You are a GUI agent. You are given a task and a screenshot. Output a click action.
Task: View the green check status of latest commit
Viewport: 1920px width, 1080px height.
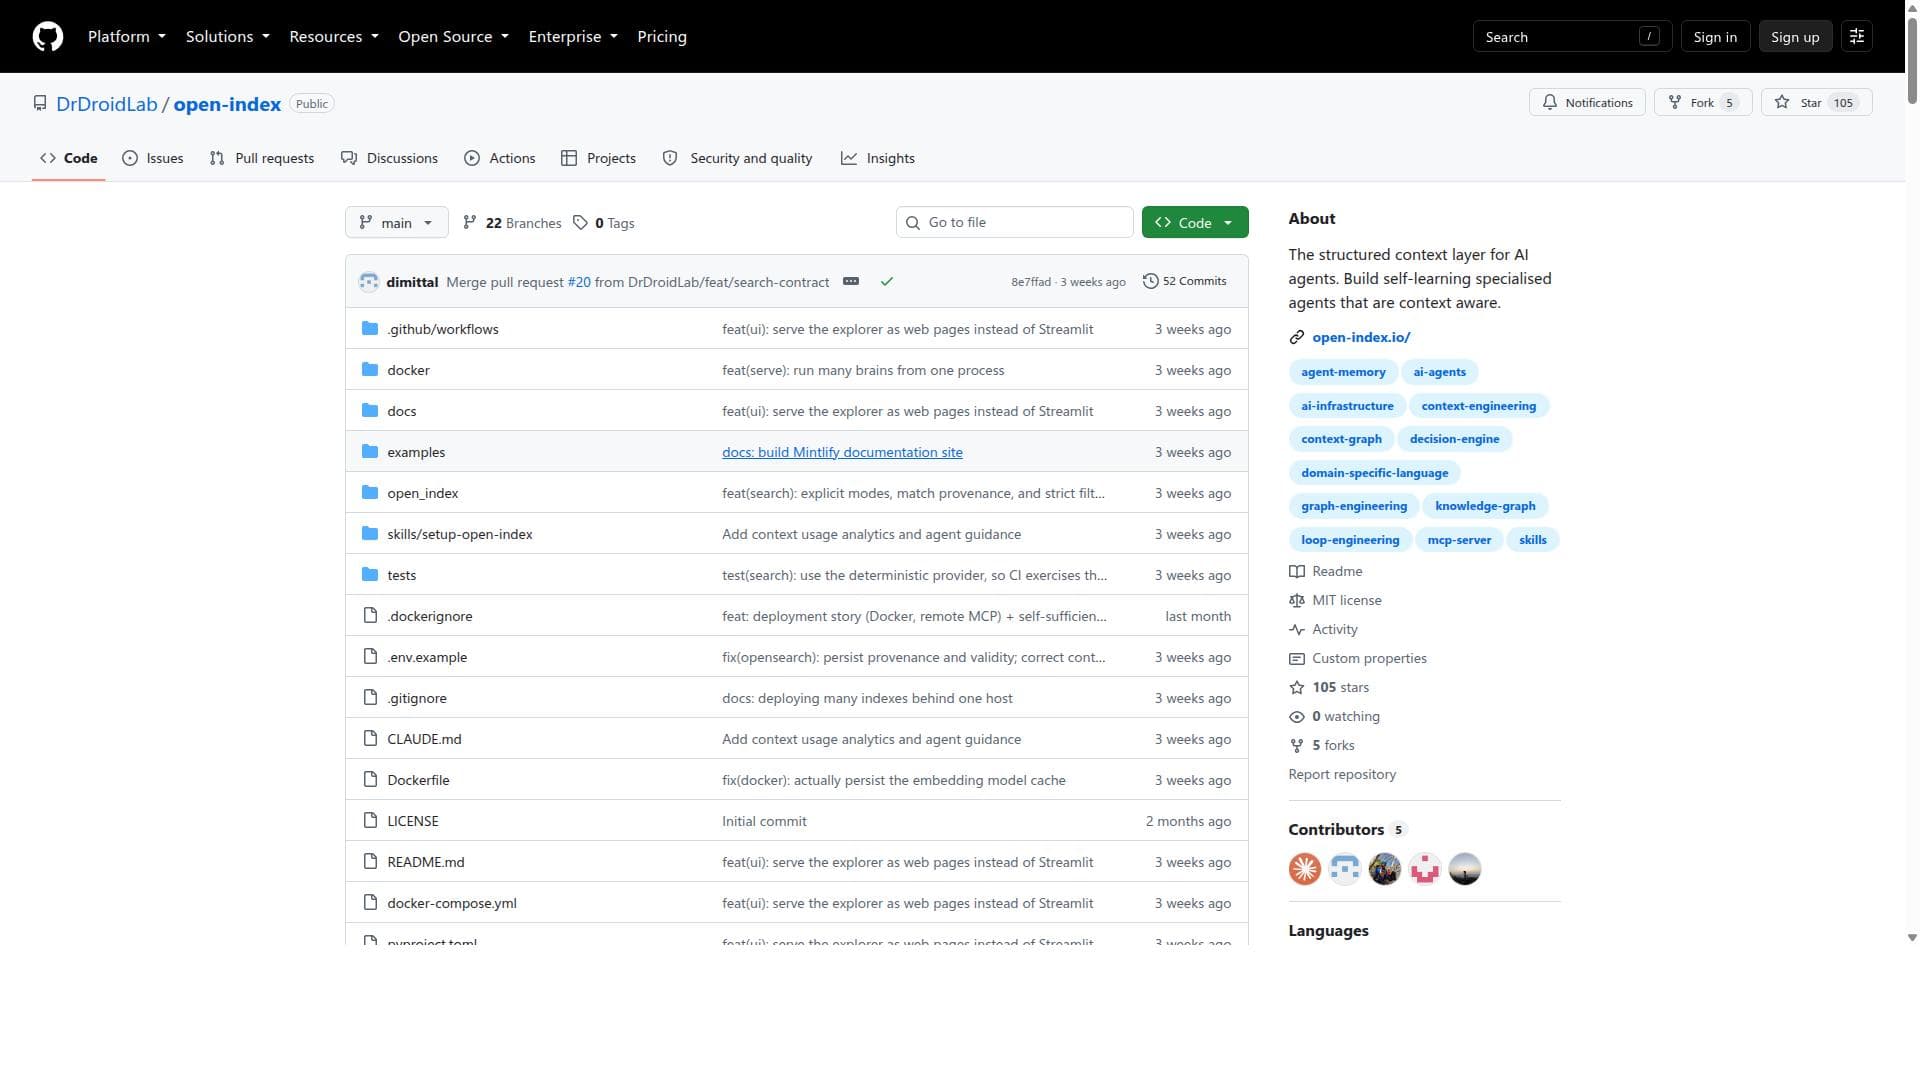[x=886, y=282]
